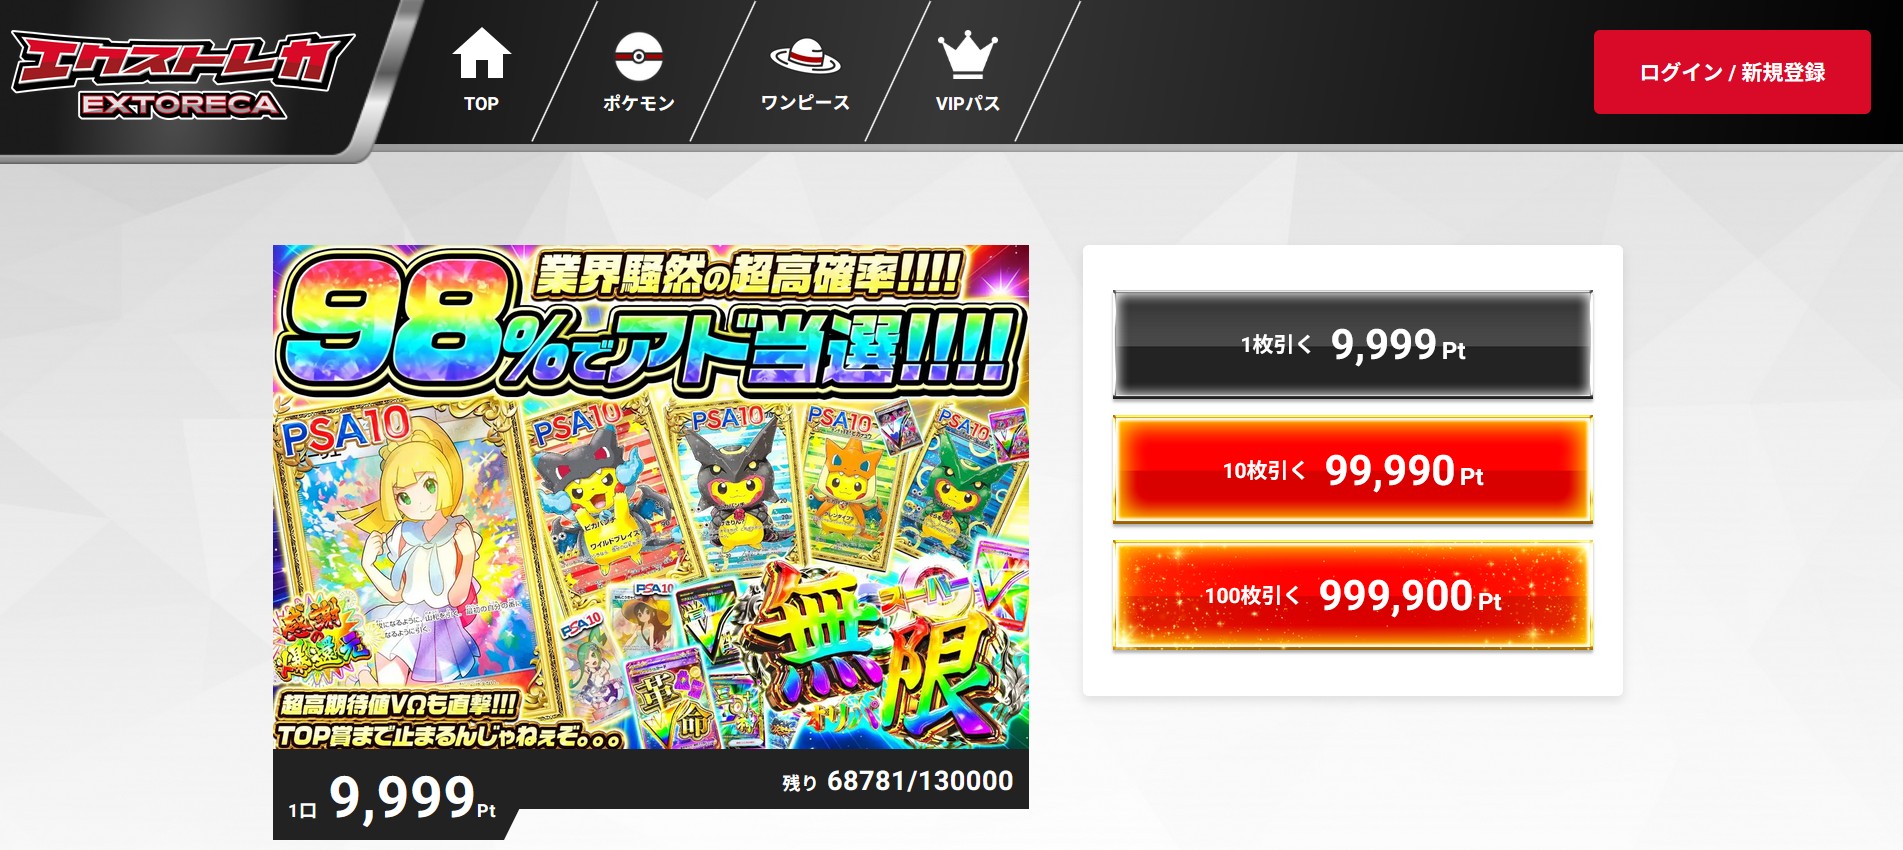Click the remaining count 68781/130000

(898, 781)
